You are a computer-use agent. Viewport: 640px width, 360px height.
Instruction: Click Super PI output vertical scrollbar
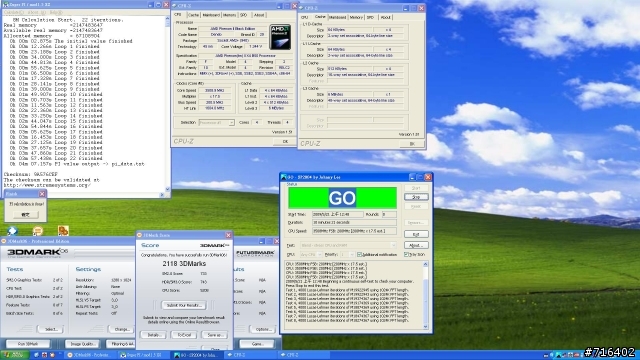(x=167, y=104)
